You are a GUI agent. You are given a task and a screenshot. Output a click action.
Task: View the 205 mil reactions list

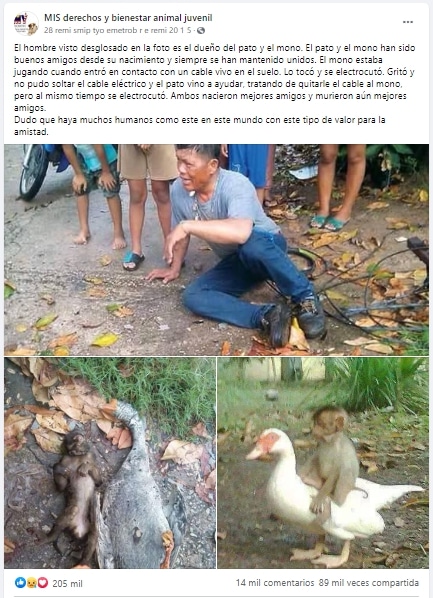67,583
